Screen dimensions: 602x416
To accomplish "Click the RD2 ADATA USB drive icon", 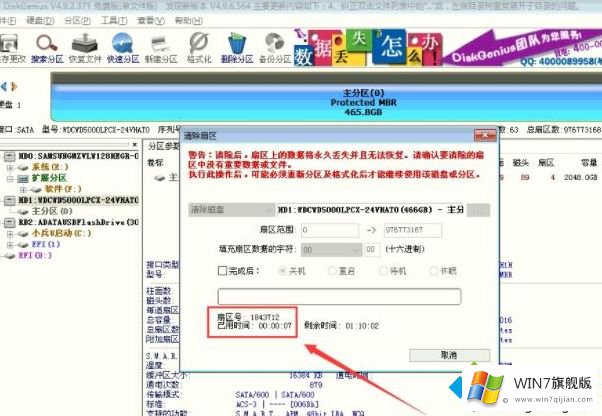I will [10, 223].
